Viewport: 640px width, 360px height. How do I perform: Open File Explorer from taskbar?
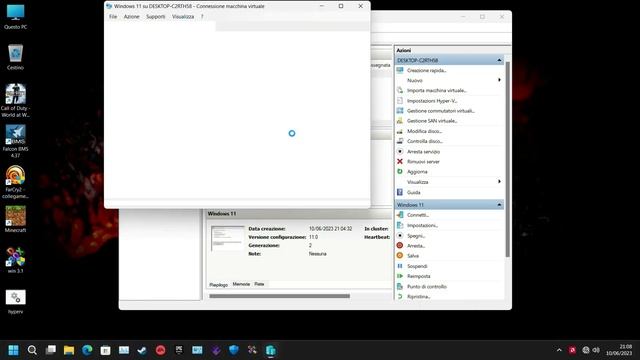pyautogui.click(x=69, y=350)
